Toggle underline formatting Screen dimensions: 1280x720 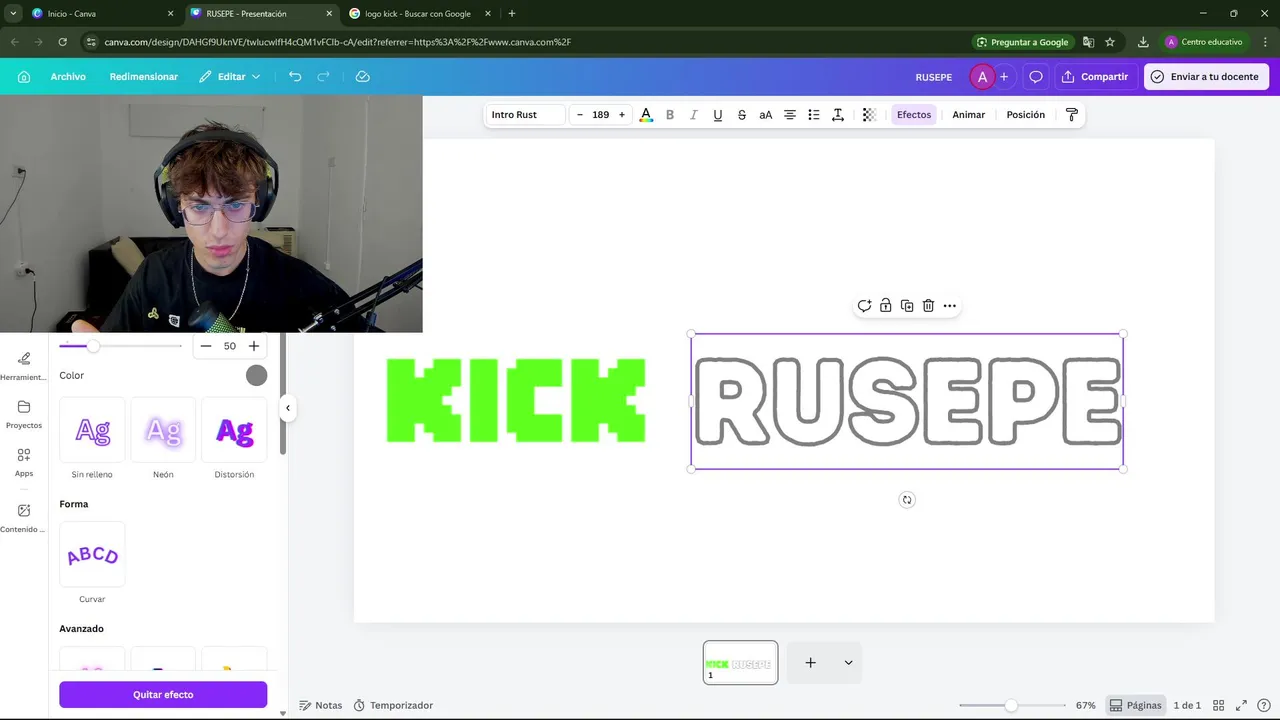718,115
